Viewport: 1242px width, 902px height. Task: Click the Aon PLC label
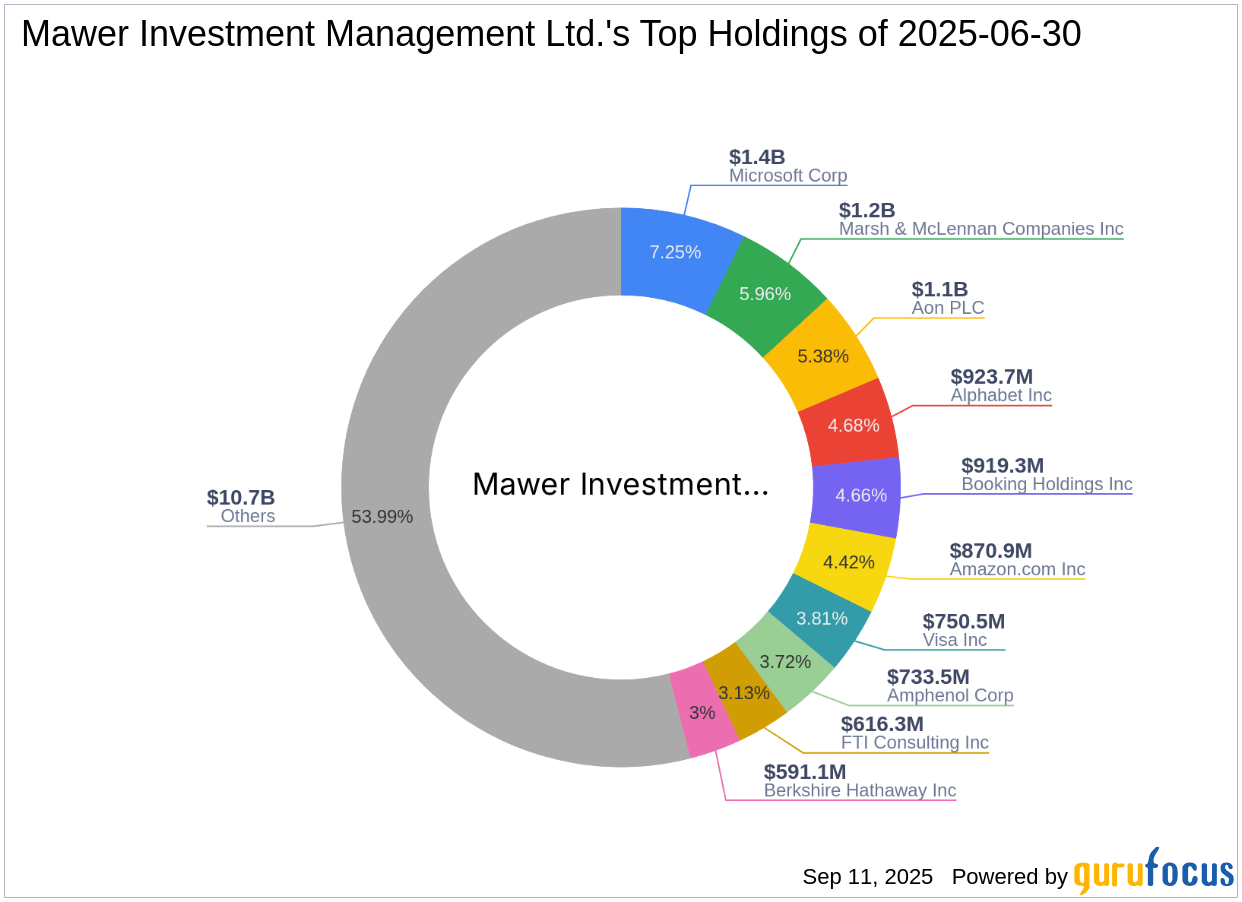948,308
